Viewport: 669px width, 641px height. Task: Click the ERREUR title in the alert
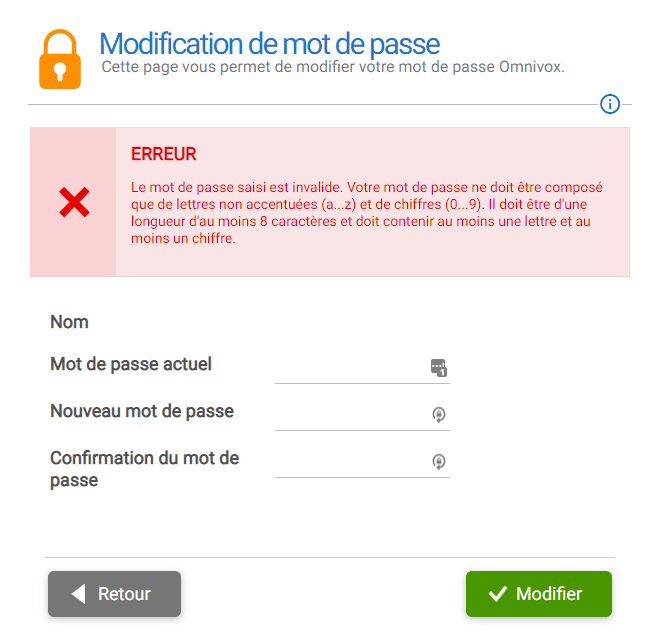coord(164,155)
